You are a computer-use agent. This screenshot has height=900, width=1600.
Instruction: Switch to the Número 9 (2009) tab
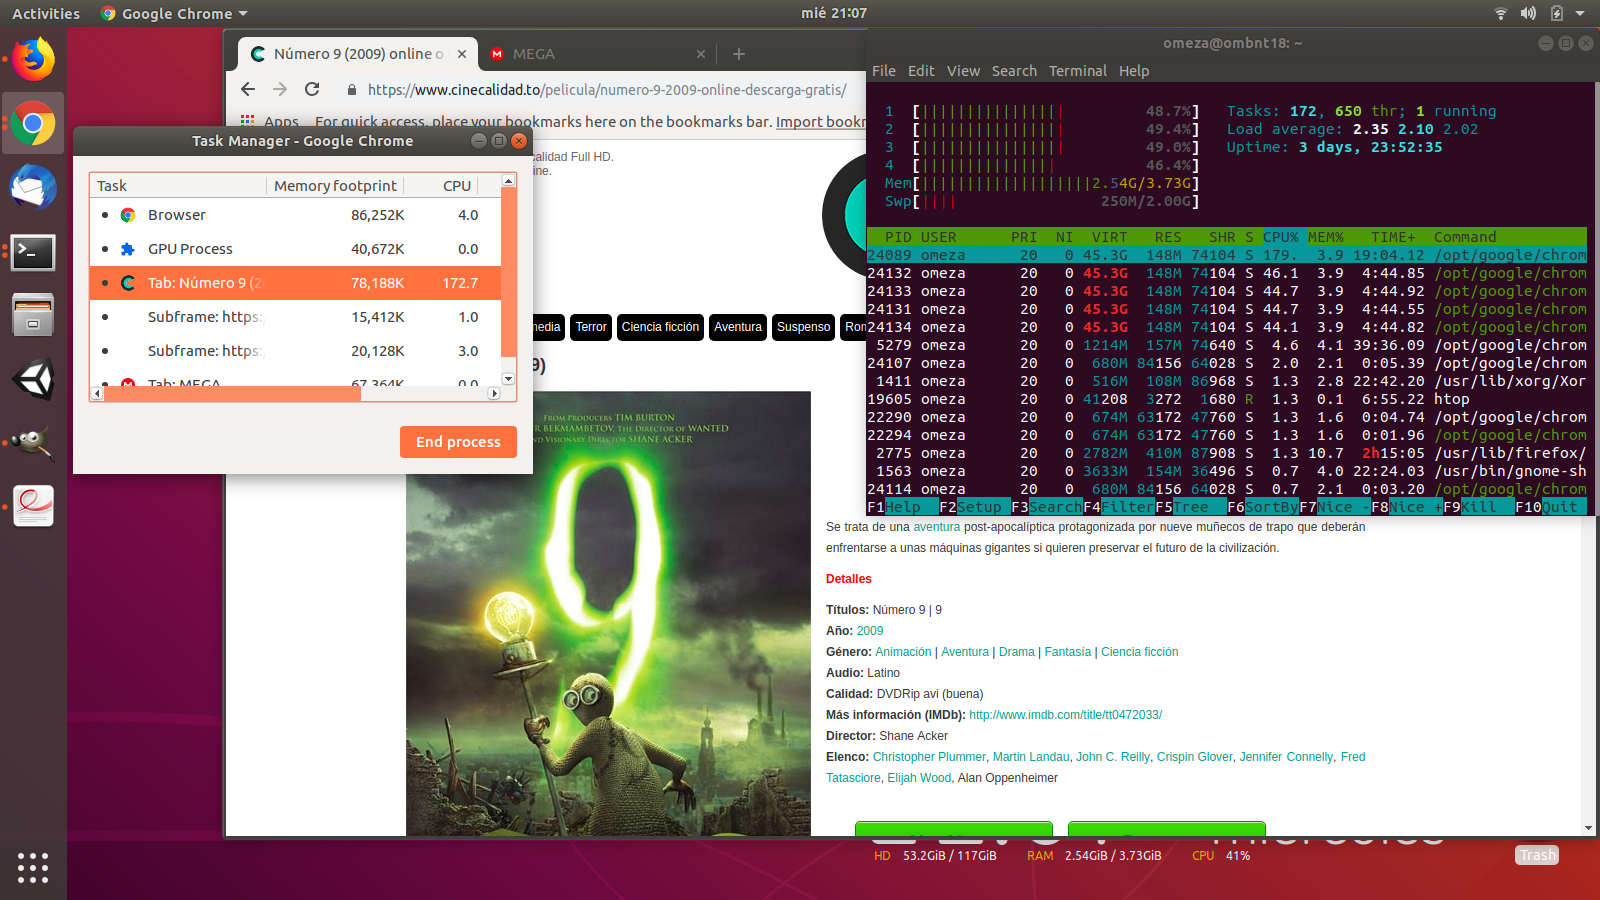point(358,54)
